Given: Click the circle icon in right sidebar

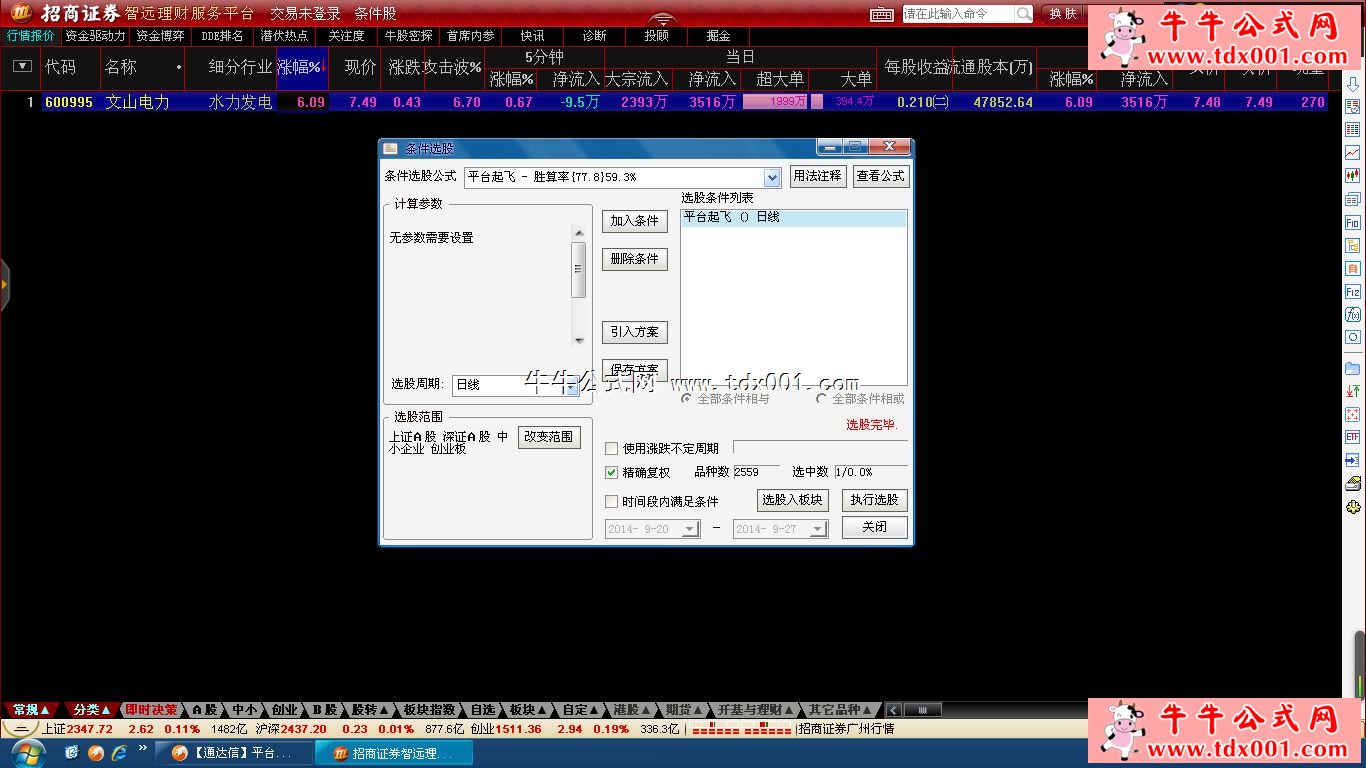Looking at the screenshot, I should 1353,338.
